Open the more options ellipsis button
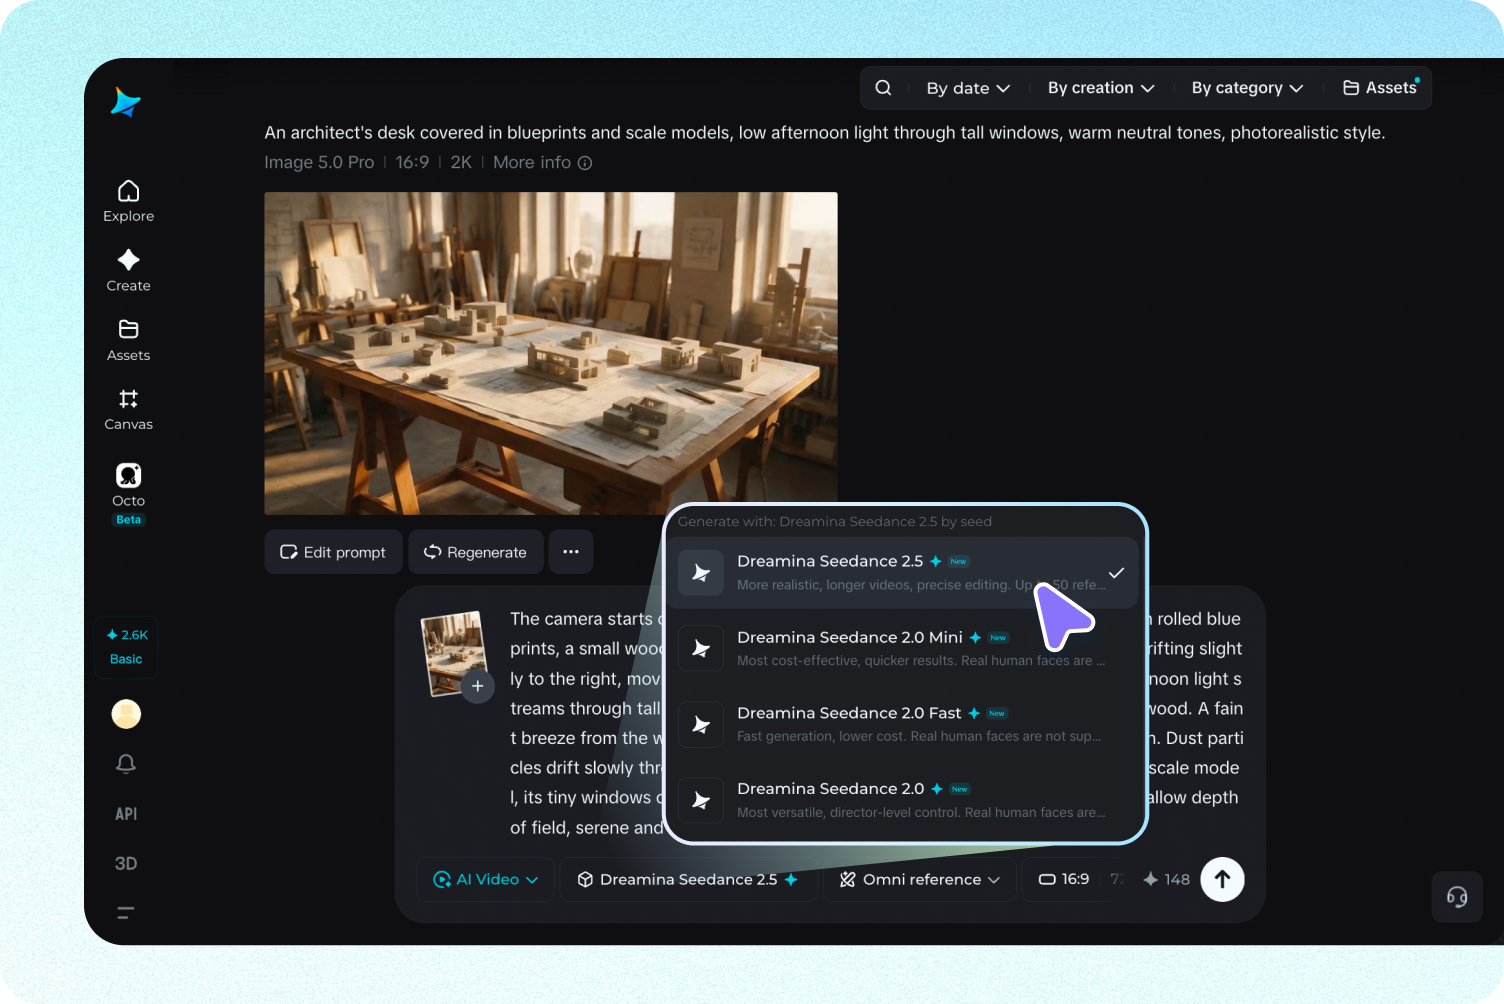Screen dimensions: 1504x1004 [x=571, y=552]
